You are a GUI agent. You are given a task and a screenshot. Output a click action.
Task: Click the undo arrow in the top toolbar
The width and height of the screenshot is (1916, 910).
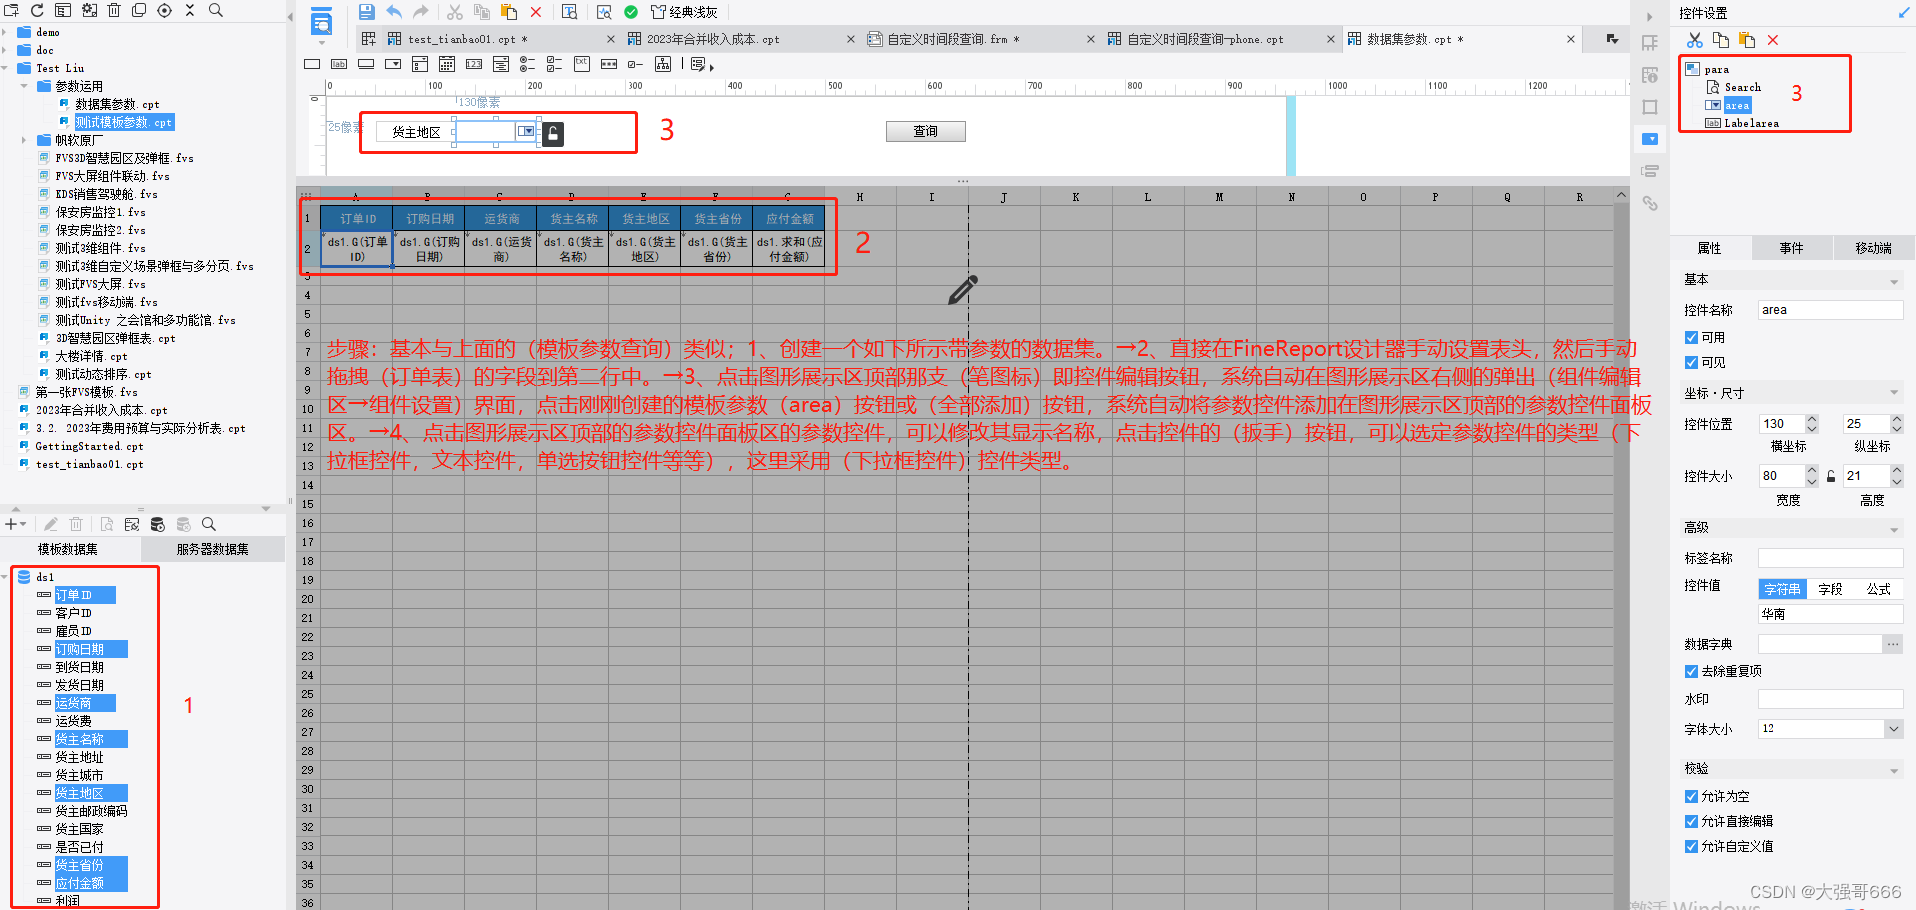pos(394,12)
